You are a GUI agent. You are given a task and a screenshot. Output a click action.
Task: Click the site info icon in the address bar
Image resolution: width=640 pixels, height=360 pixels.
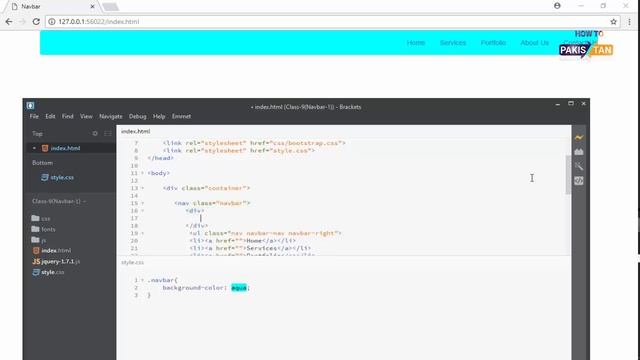pyautogui.click(x=52, y=22)
